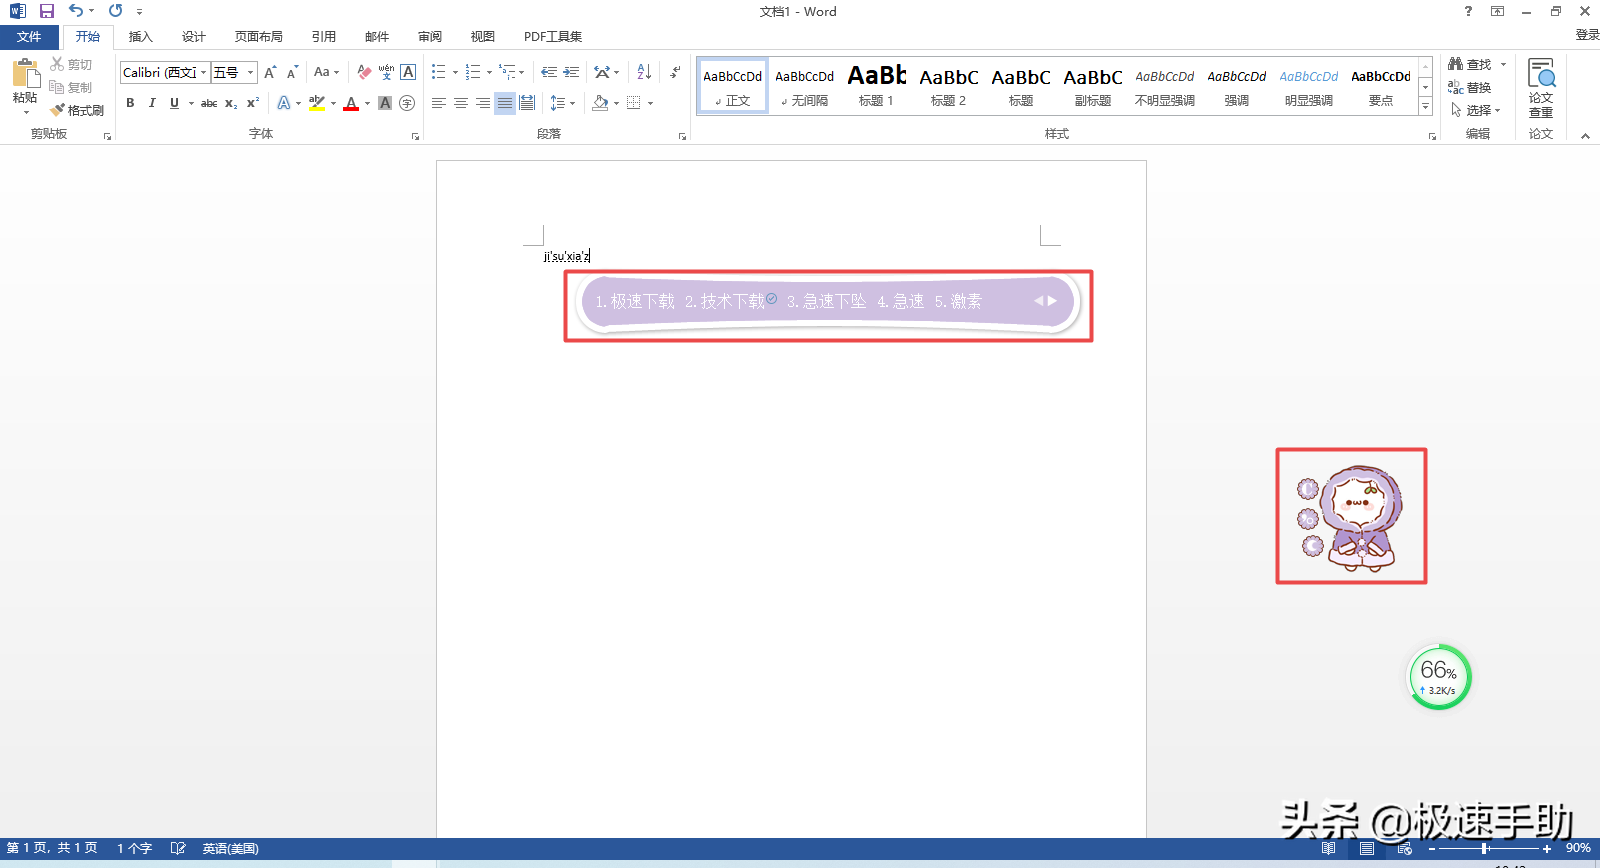Open the multilevel list dropdown
Viewport: 1600px width, 868px height.
click(x=512, y=72)
